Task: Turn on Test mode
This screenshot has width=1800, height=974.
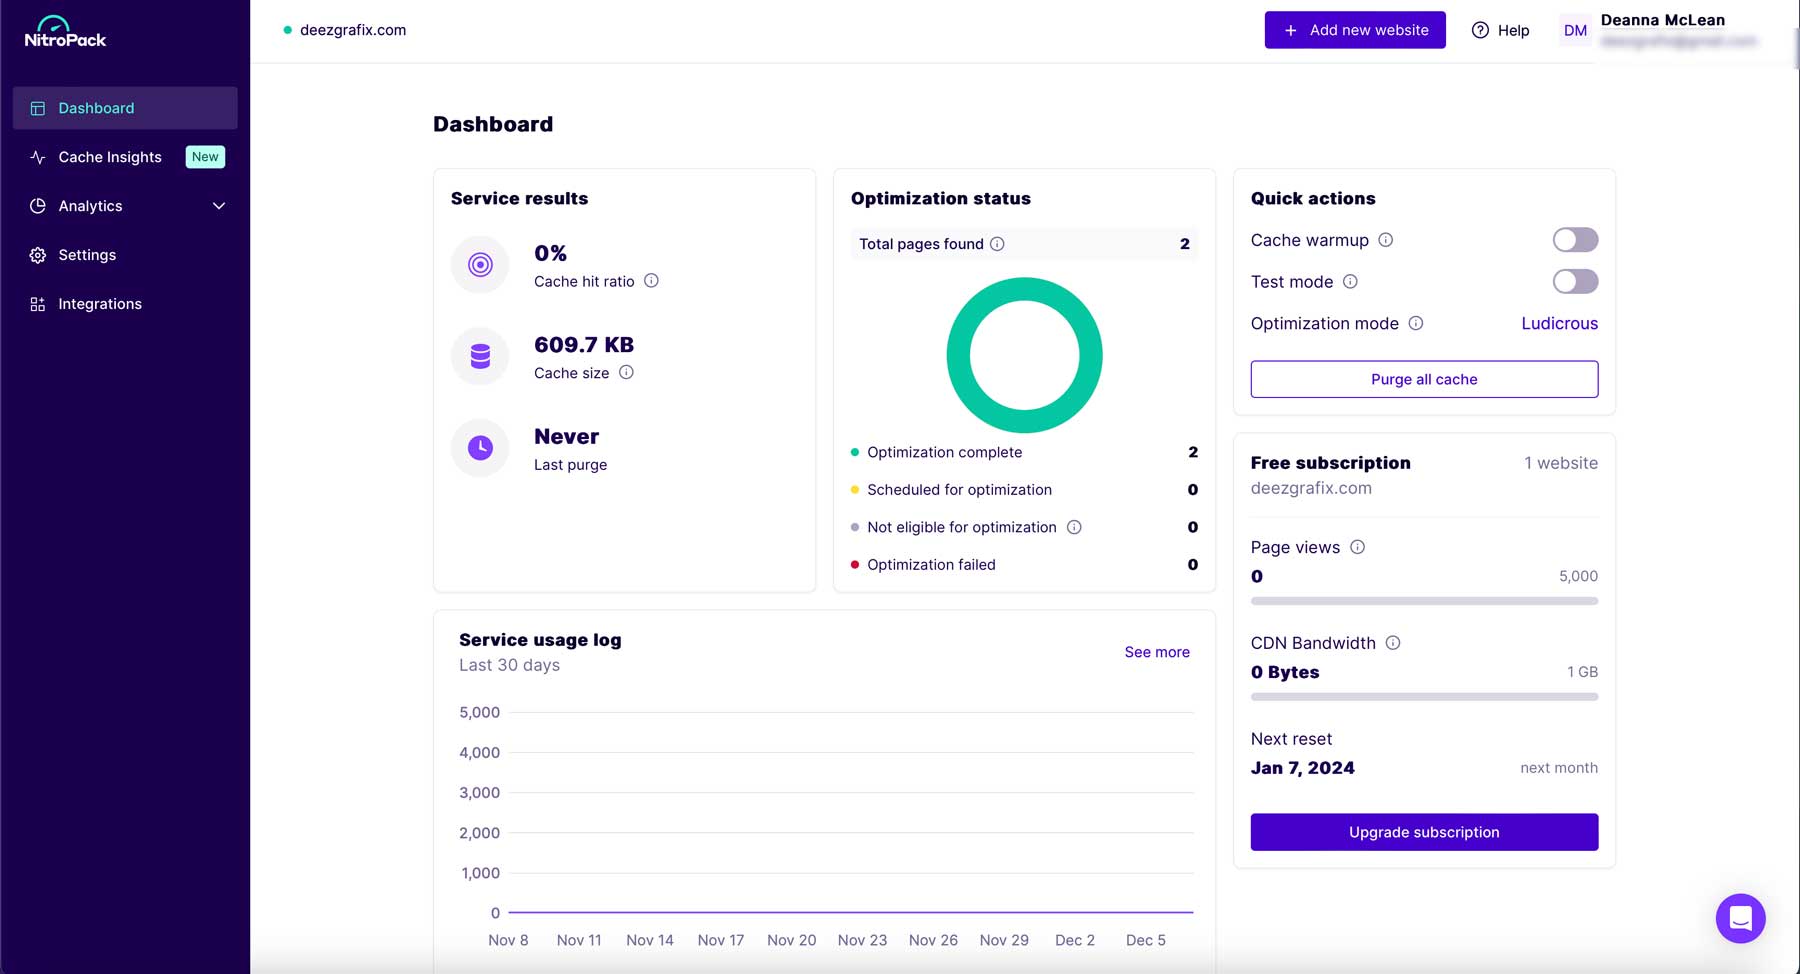Action: pyautogui.click(x=1574, y=281)
